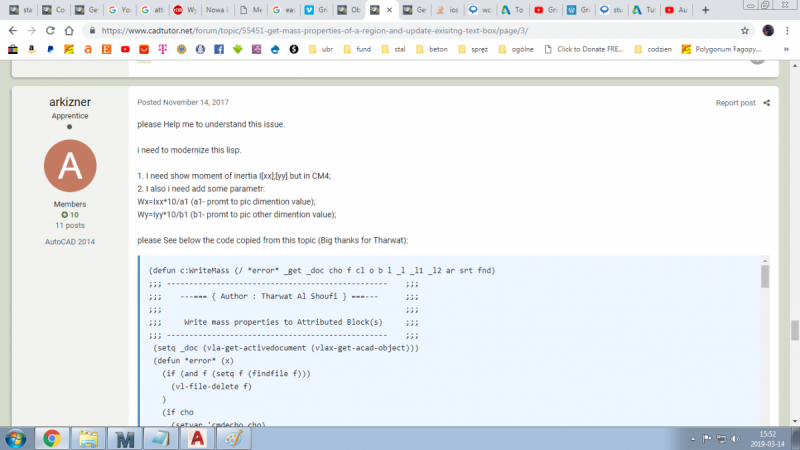Open arkizner's profile name link

[70, 102]
